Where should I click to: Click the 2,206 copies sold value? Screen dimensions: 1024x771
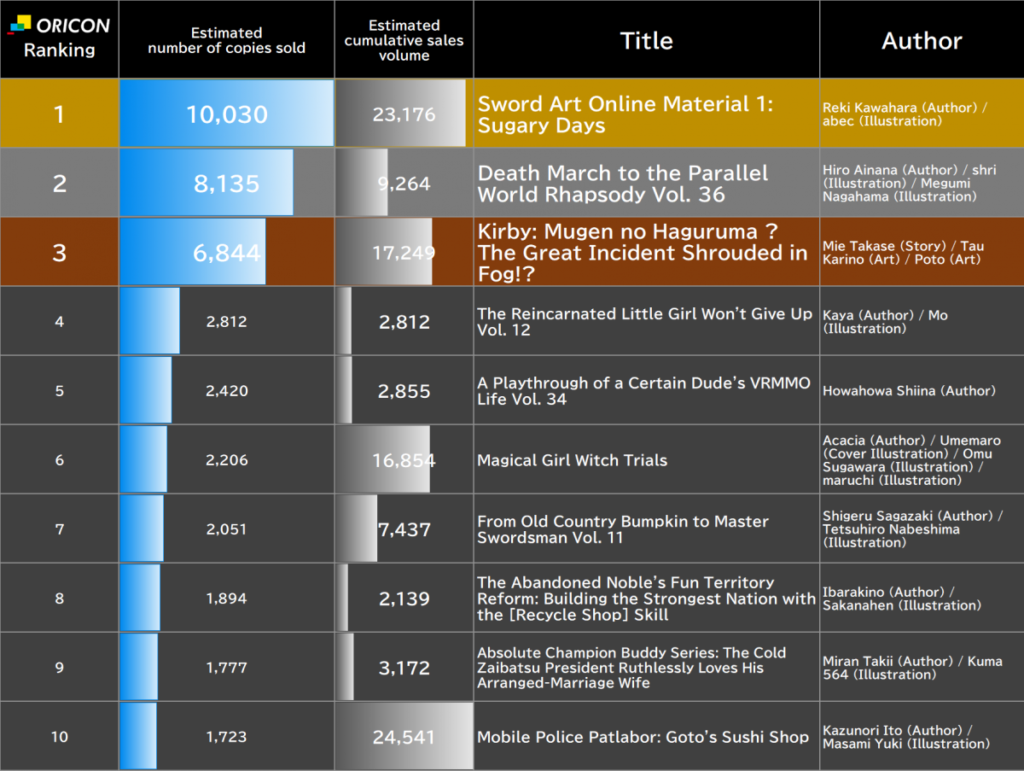(227, 460)
